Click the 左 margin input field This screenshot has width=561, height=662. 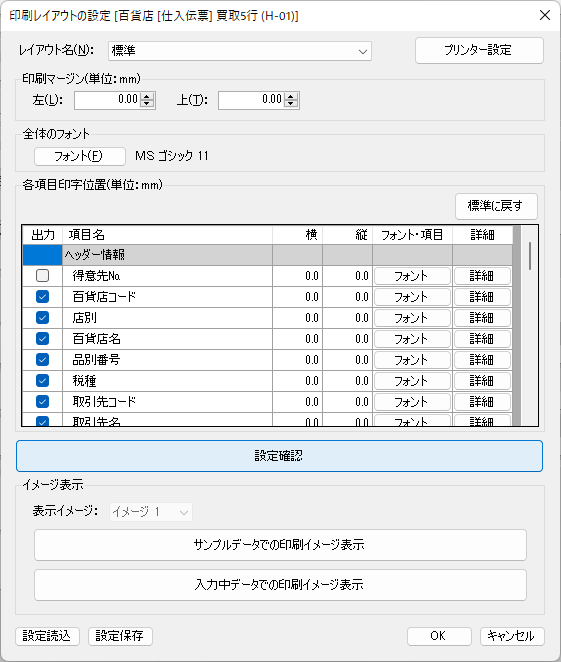tap(108, 100)
